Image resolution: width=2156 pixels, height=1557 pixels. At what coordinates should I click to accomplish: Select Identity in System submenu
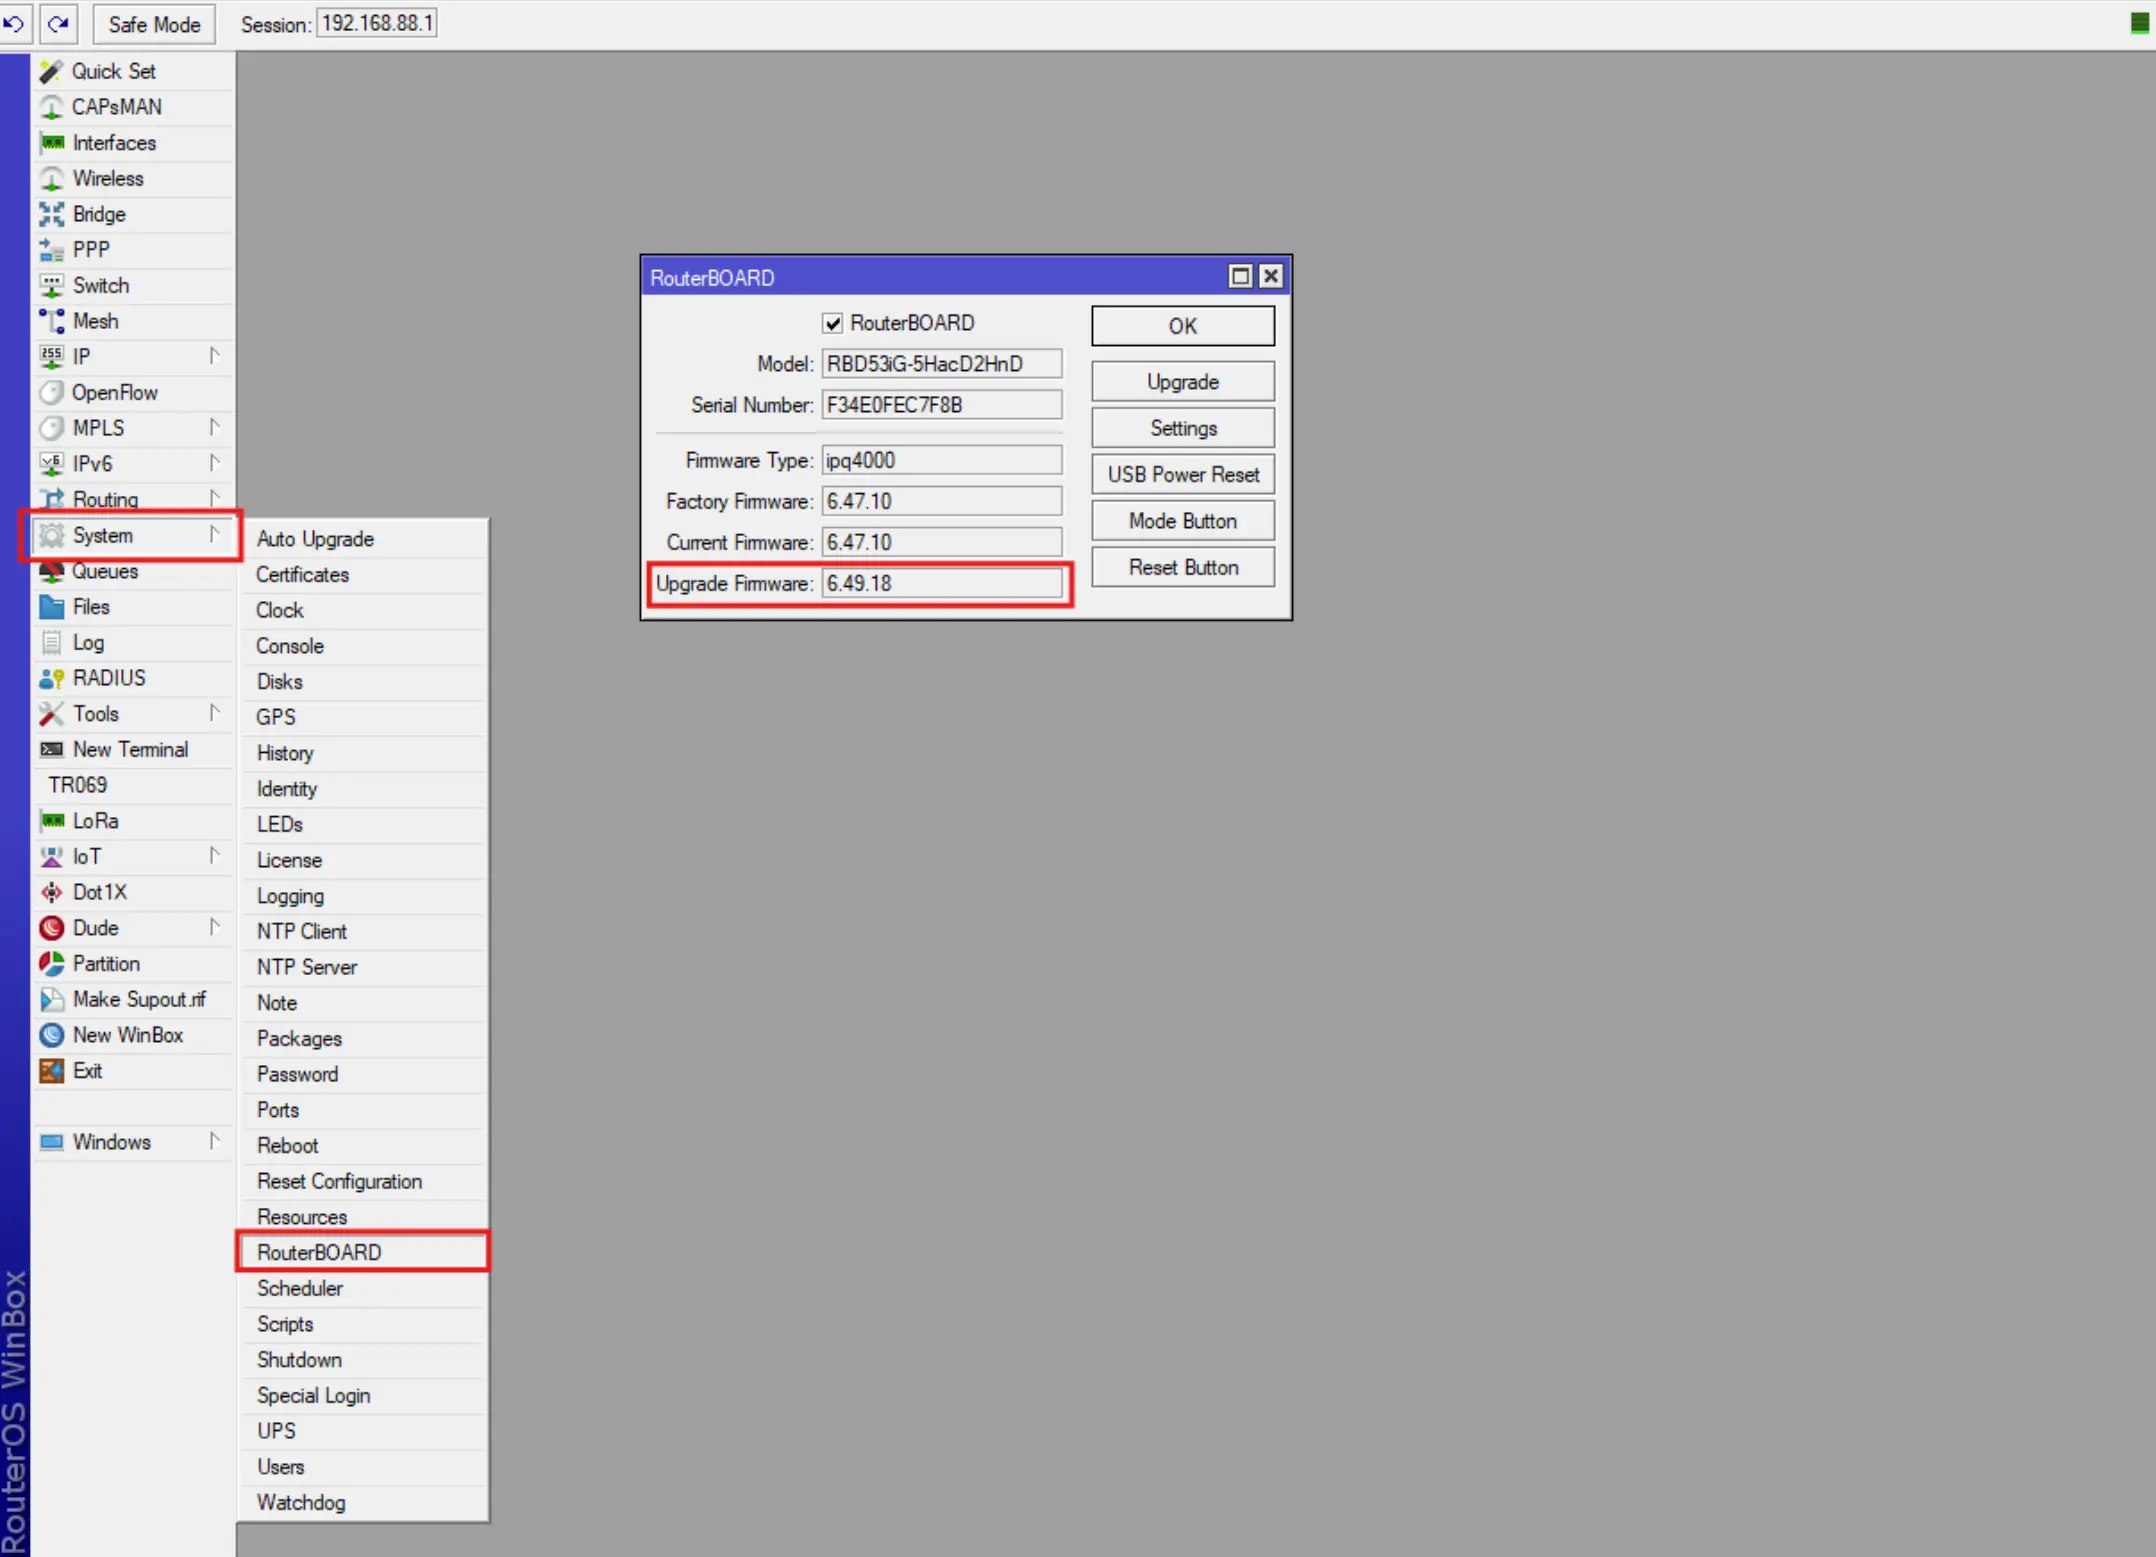point(363,789)
